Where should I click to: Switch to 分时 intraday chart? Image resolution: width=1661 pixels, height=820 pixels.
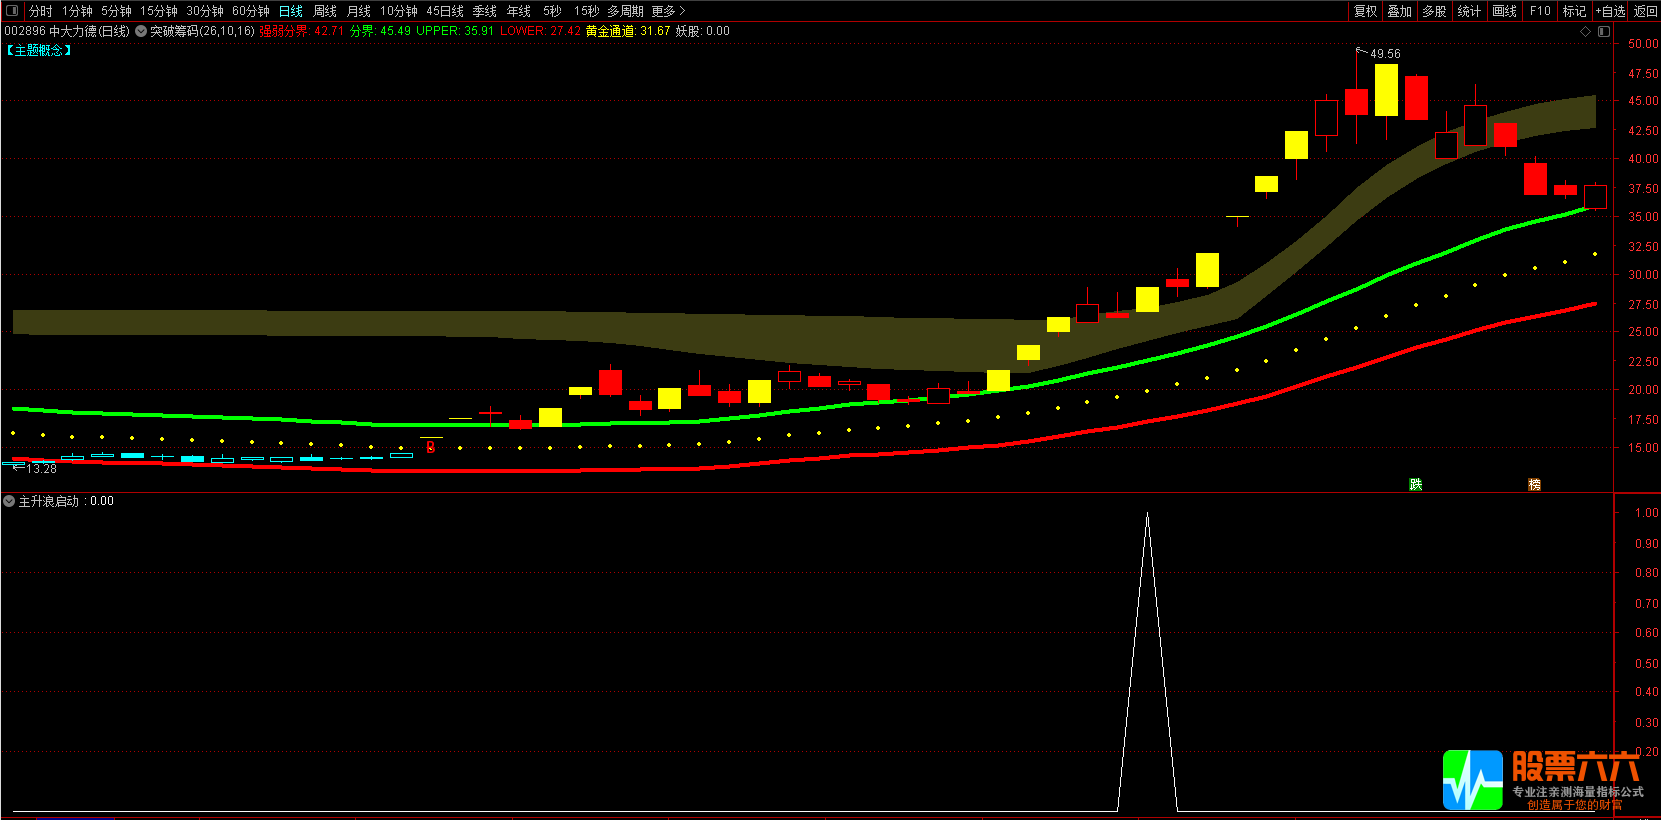pyautogui.click(x=40, y=11)
